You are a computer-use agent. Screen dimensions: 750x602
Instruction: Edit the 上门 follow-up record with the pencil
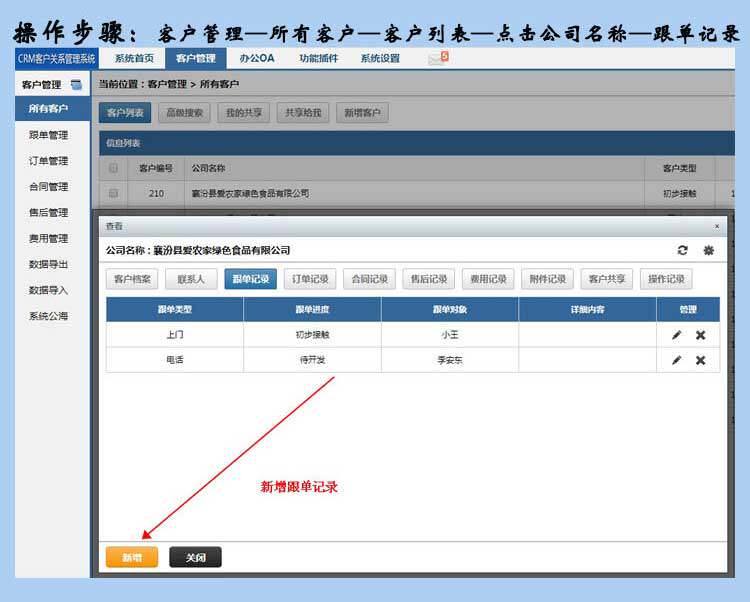(x=677, y=335)
